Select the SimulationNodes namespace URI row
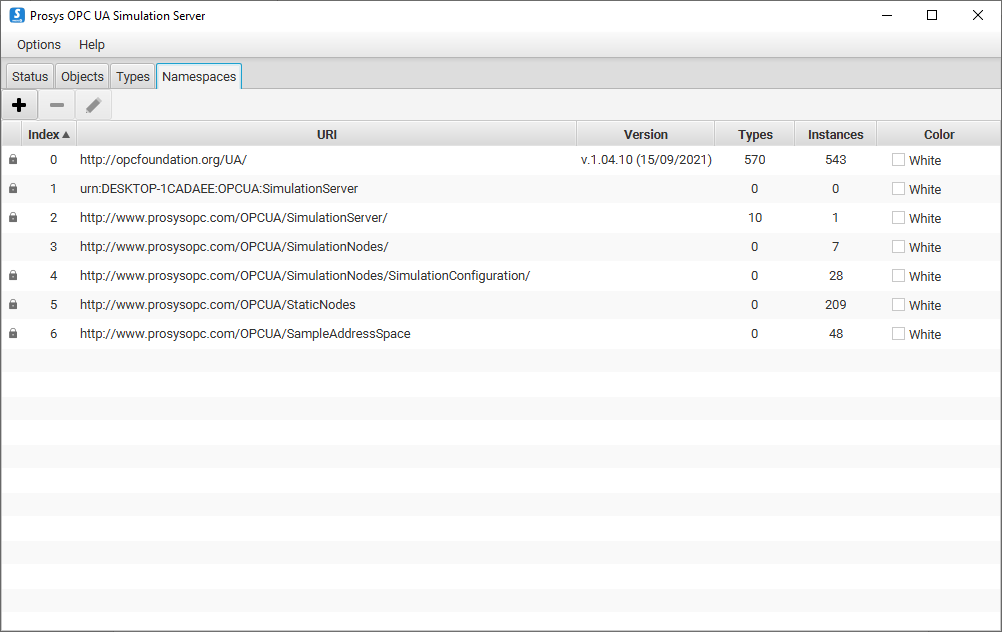 [234, 247]
